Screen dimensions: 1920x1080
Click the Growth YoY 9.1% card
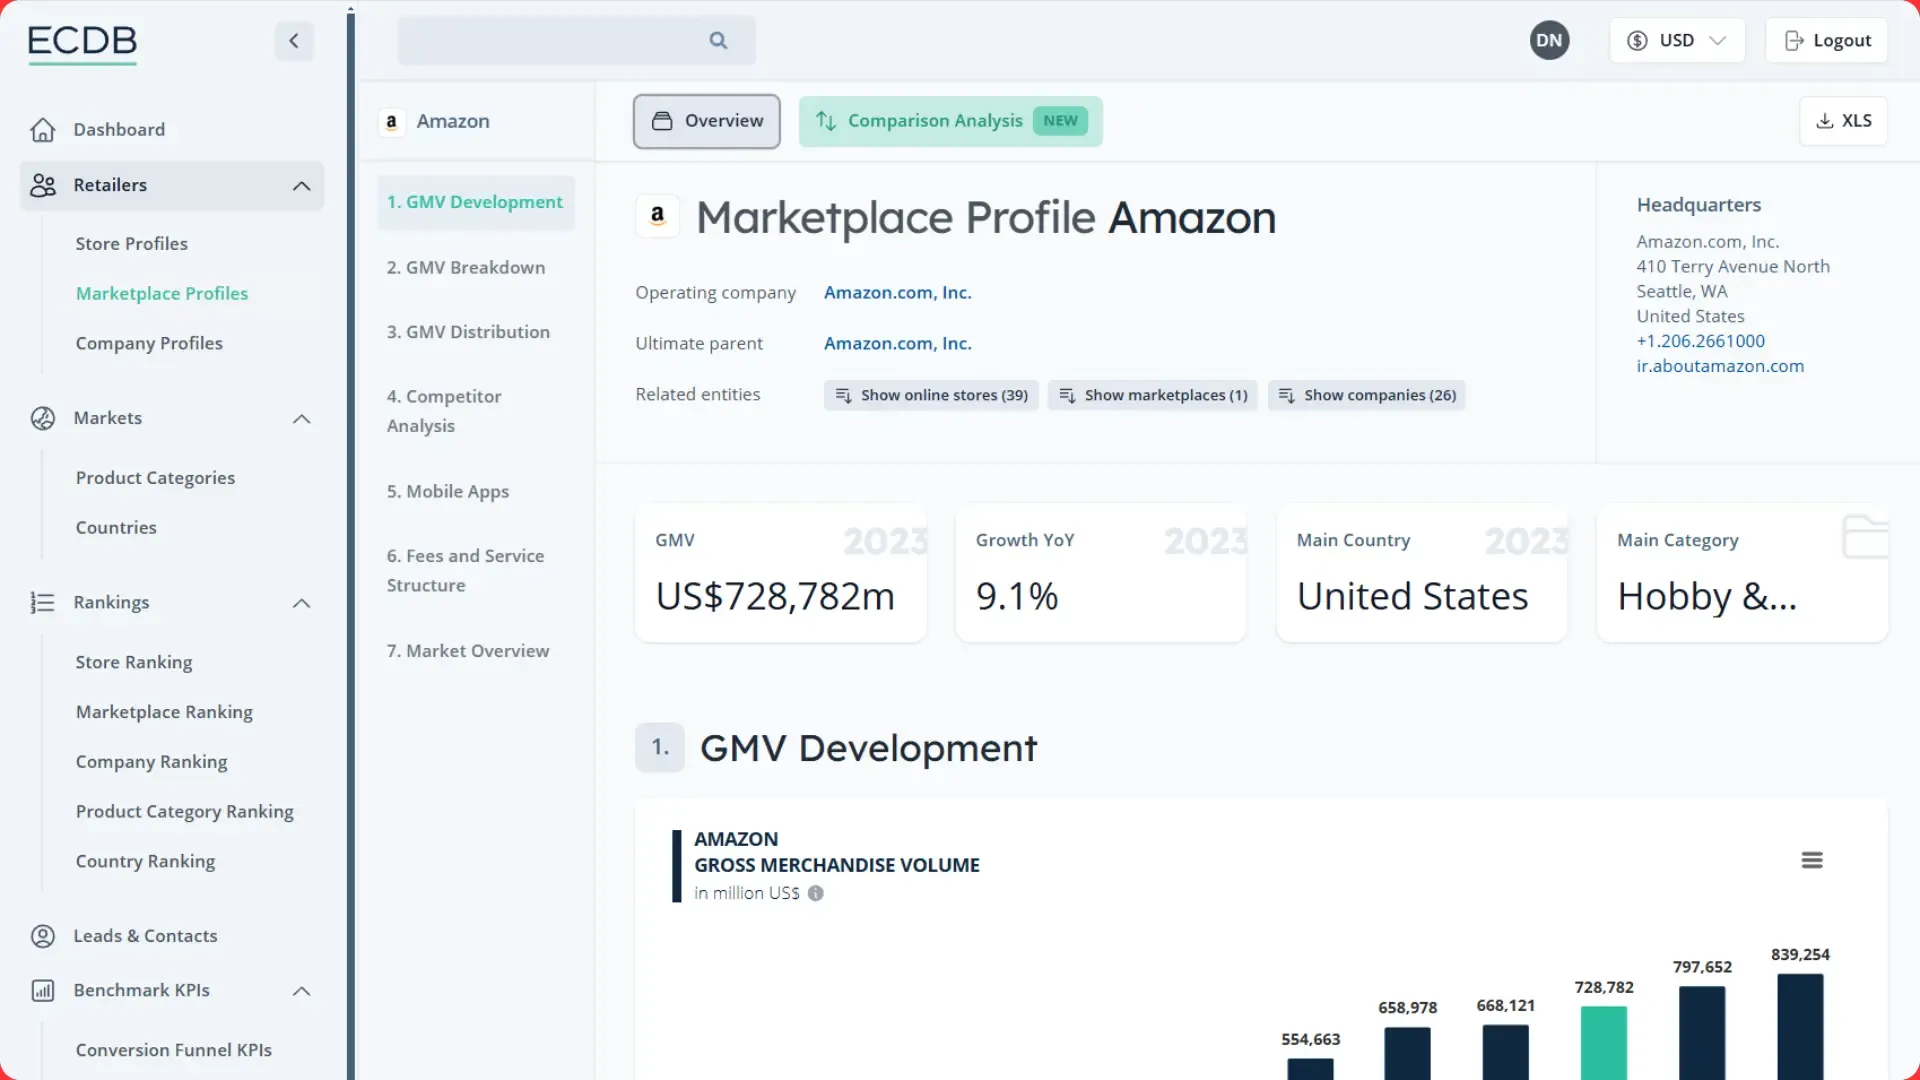tap(1101, 573)
